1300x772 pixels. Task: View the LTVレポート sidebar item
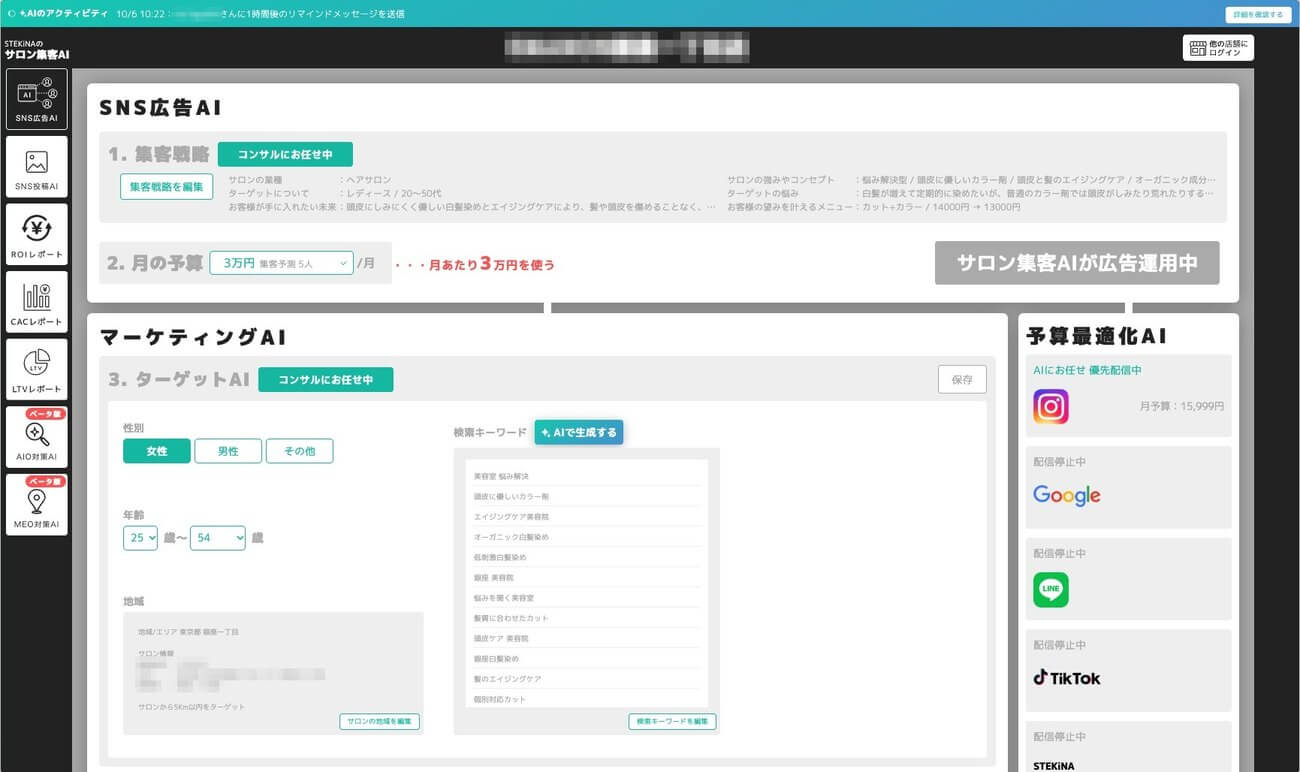tap(37, 369)
